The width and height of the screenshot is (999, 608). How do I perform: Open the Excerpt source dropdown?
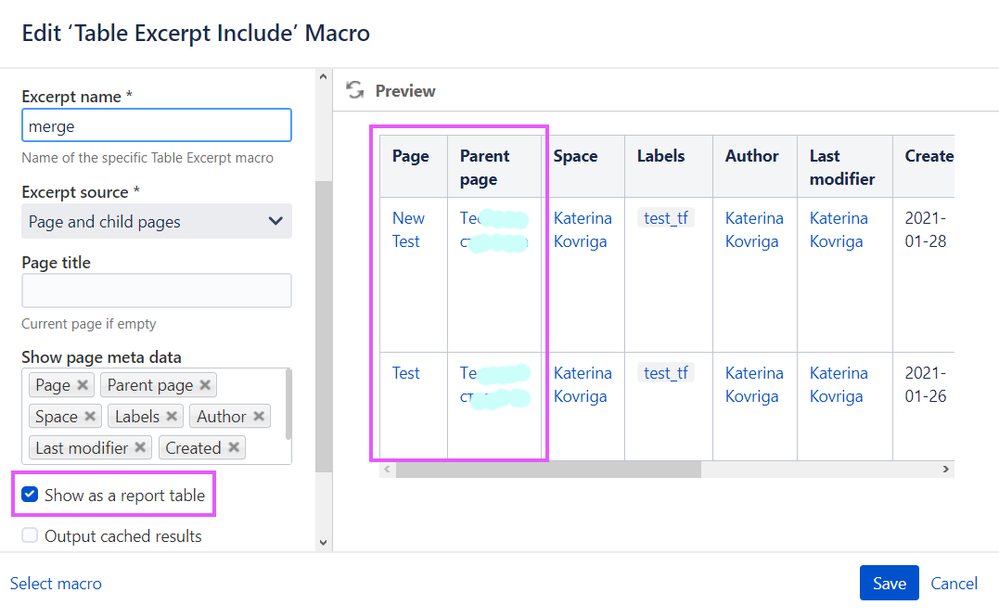[156, 222]
